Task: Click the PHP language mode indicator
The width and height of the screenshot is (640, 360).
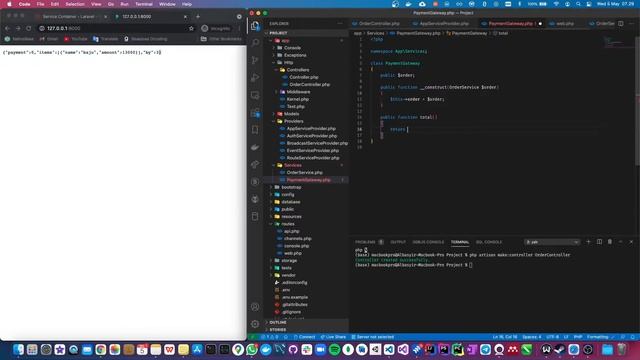Action: (x=578, y=337)
